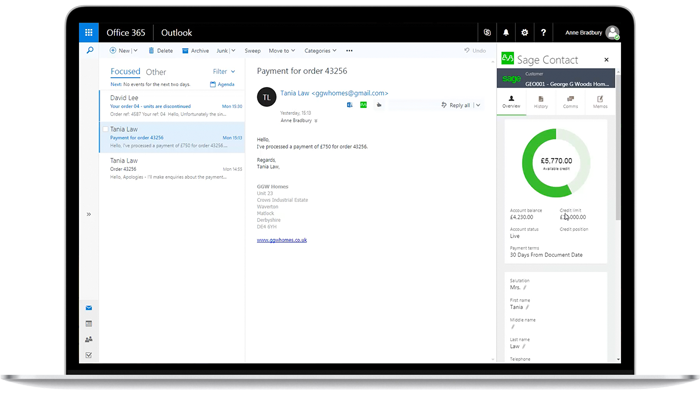This screenshot has height=394, width=700.
Task: Click the New message button
Action: point(119,51)
